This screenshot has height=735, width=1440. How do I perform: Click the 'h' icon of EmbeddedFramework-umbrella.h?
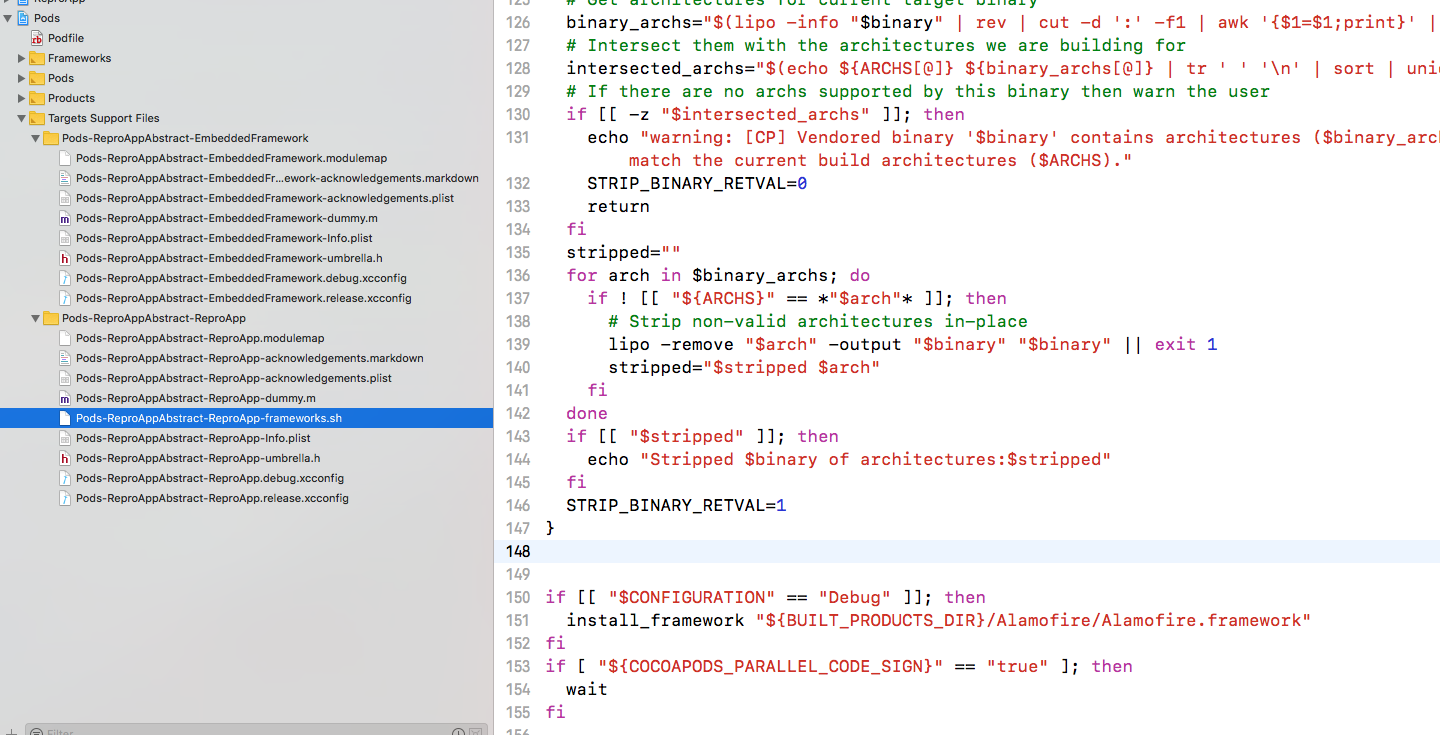click(x=65, y=258)
